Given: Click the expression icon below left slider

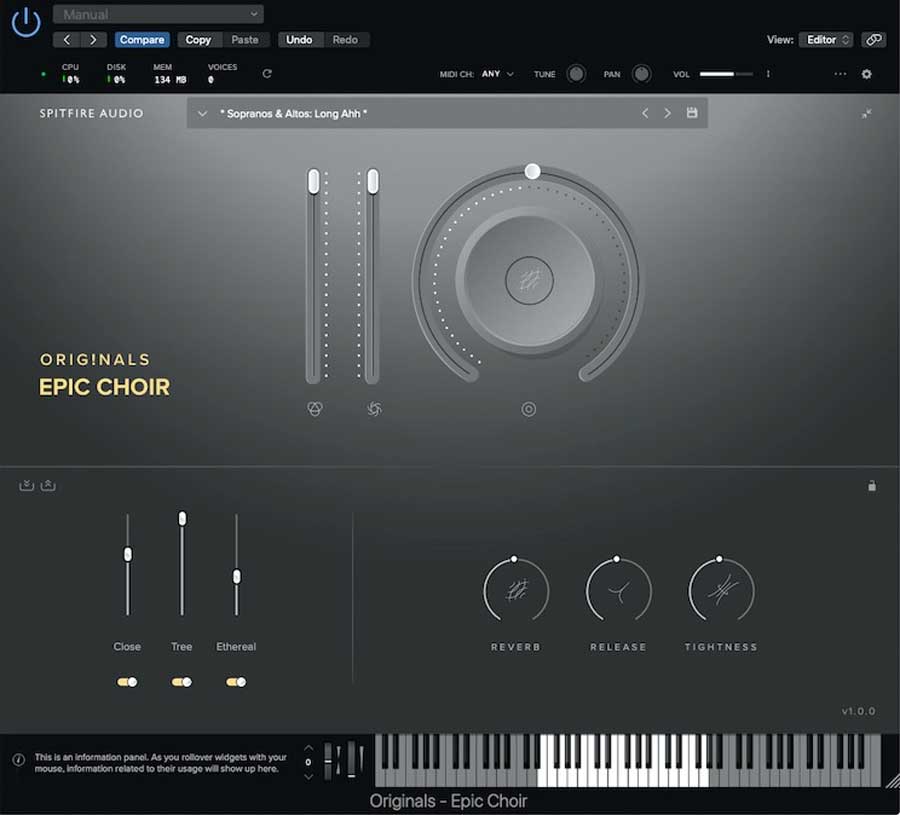Looking at the screenshot, I should pos(315,409).
